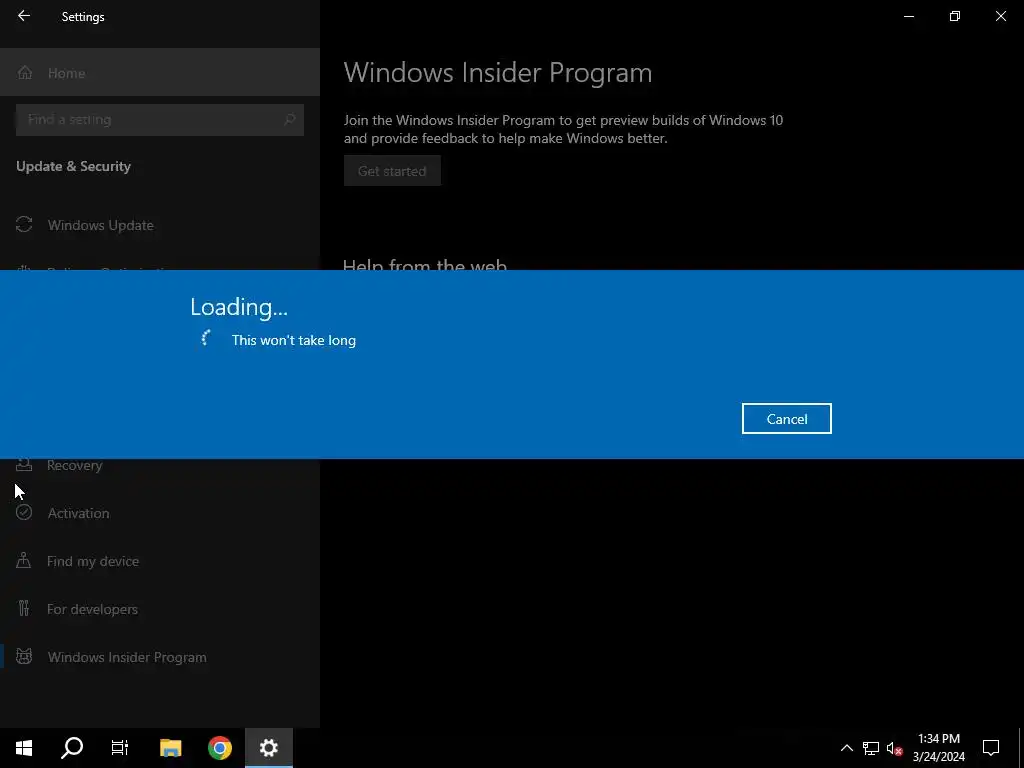
Task: Open the Action Center notifications
Action: click(x=991, y=748)
